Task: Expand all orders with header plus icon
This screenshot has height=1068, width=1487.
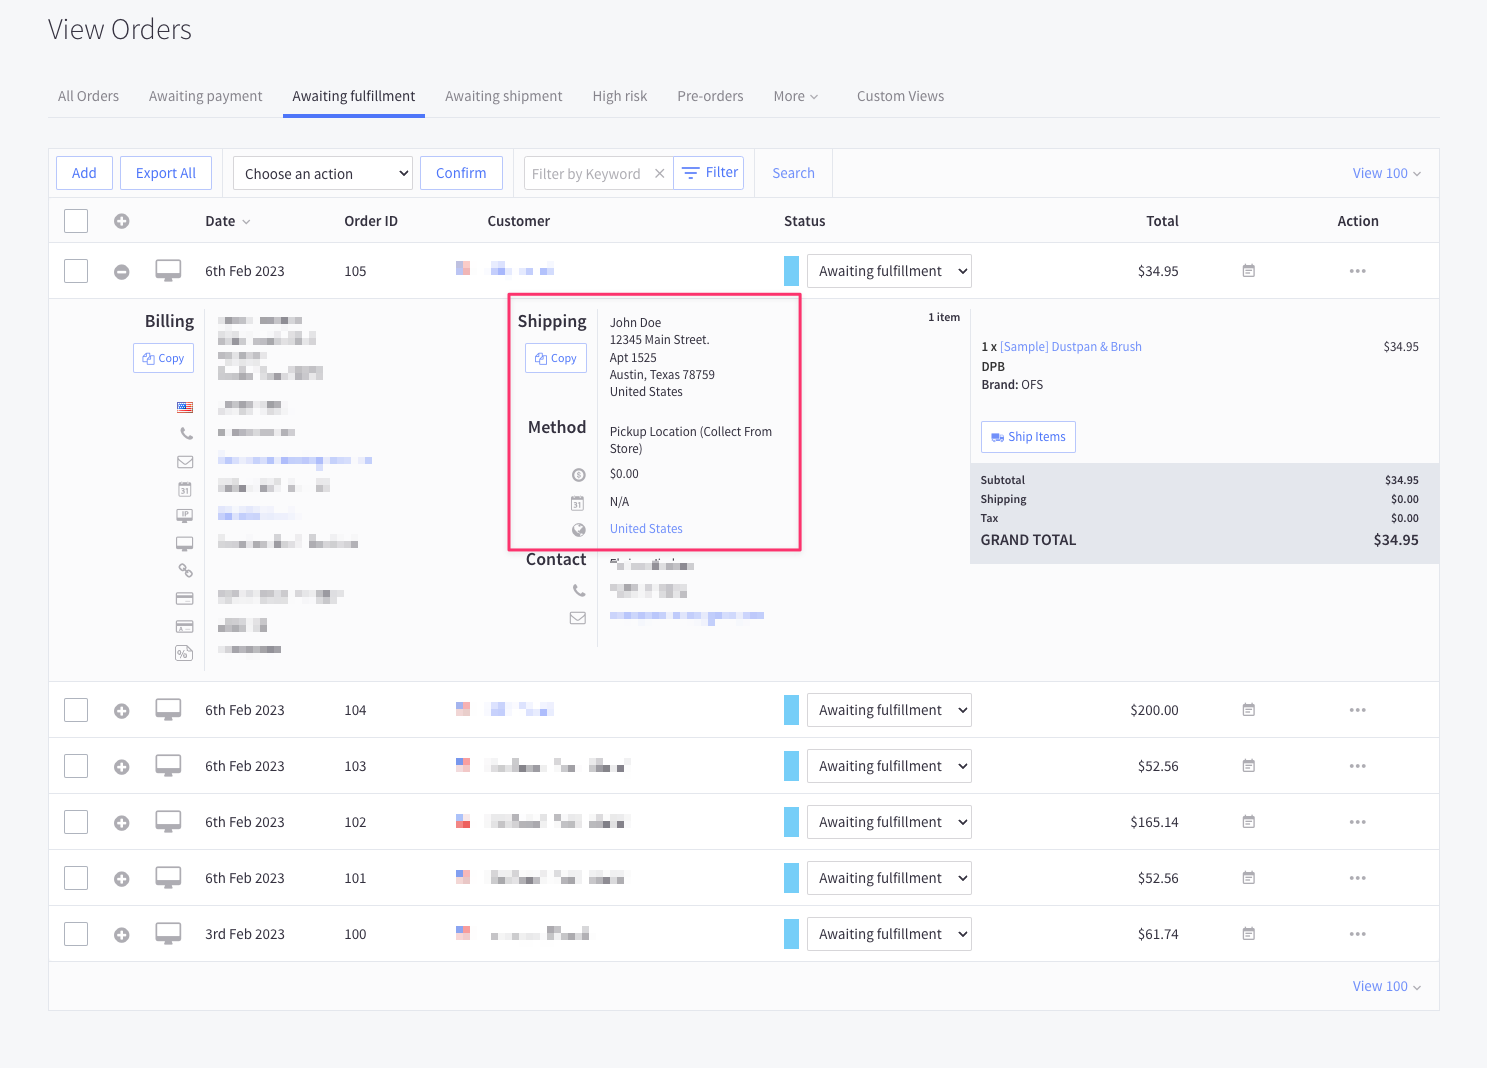Action: (x=121, y=221)
